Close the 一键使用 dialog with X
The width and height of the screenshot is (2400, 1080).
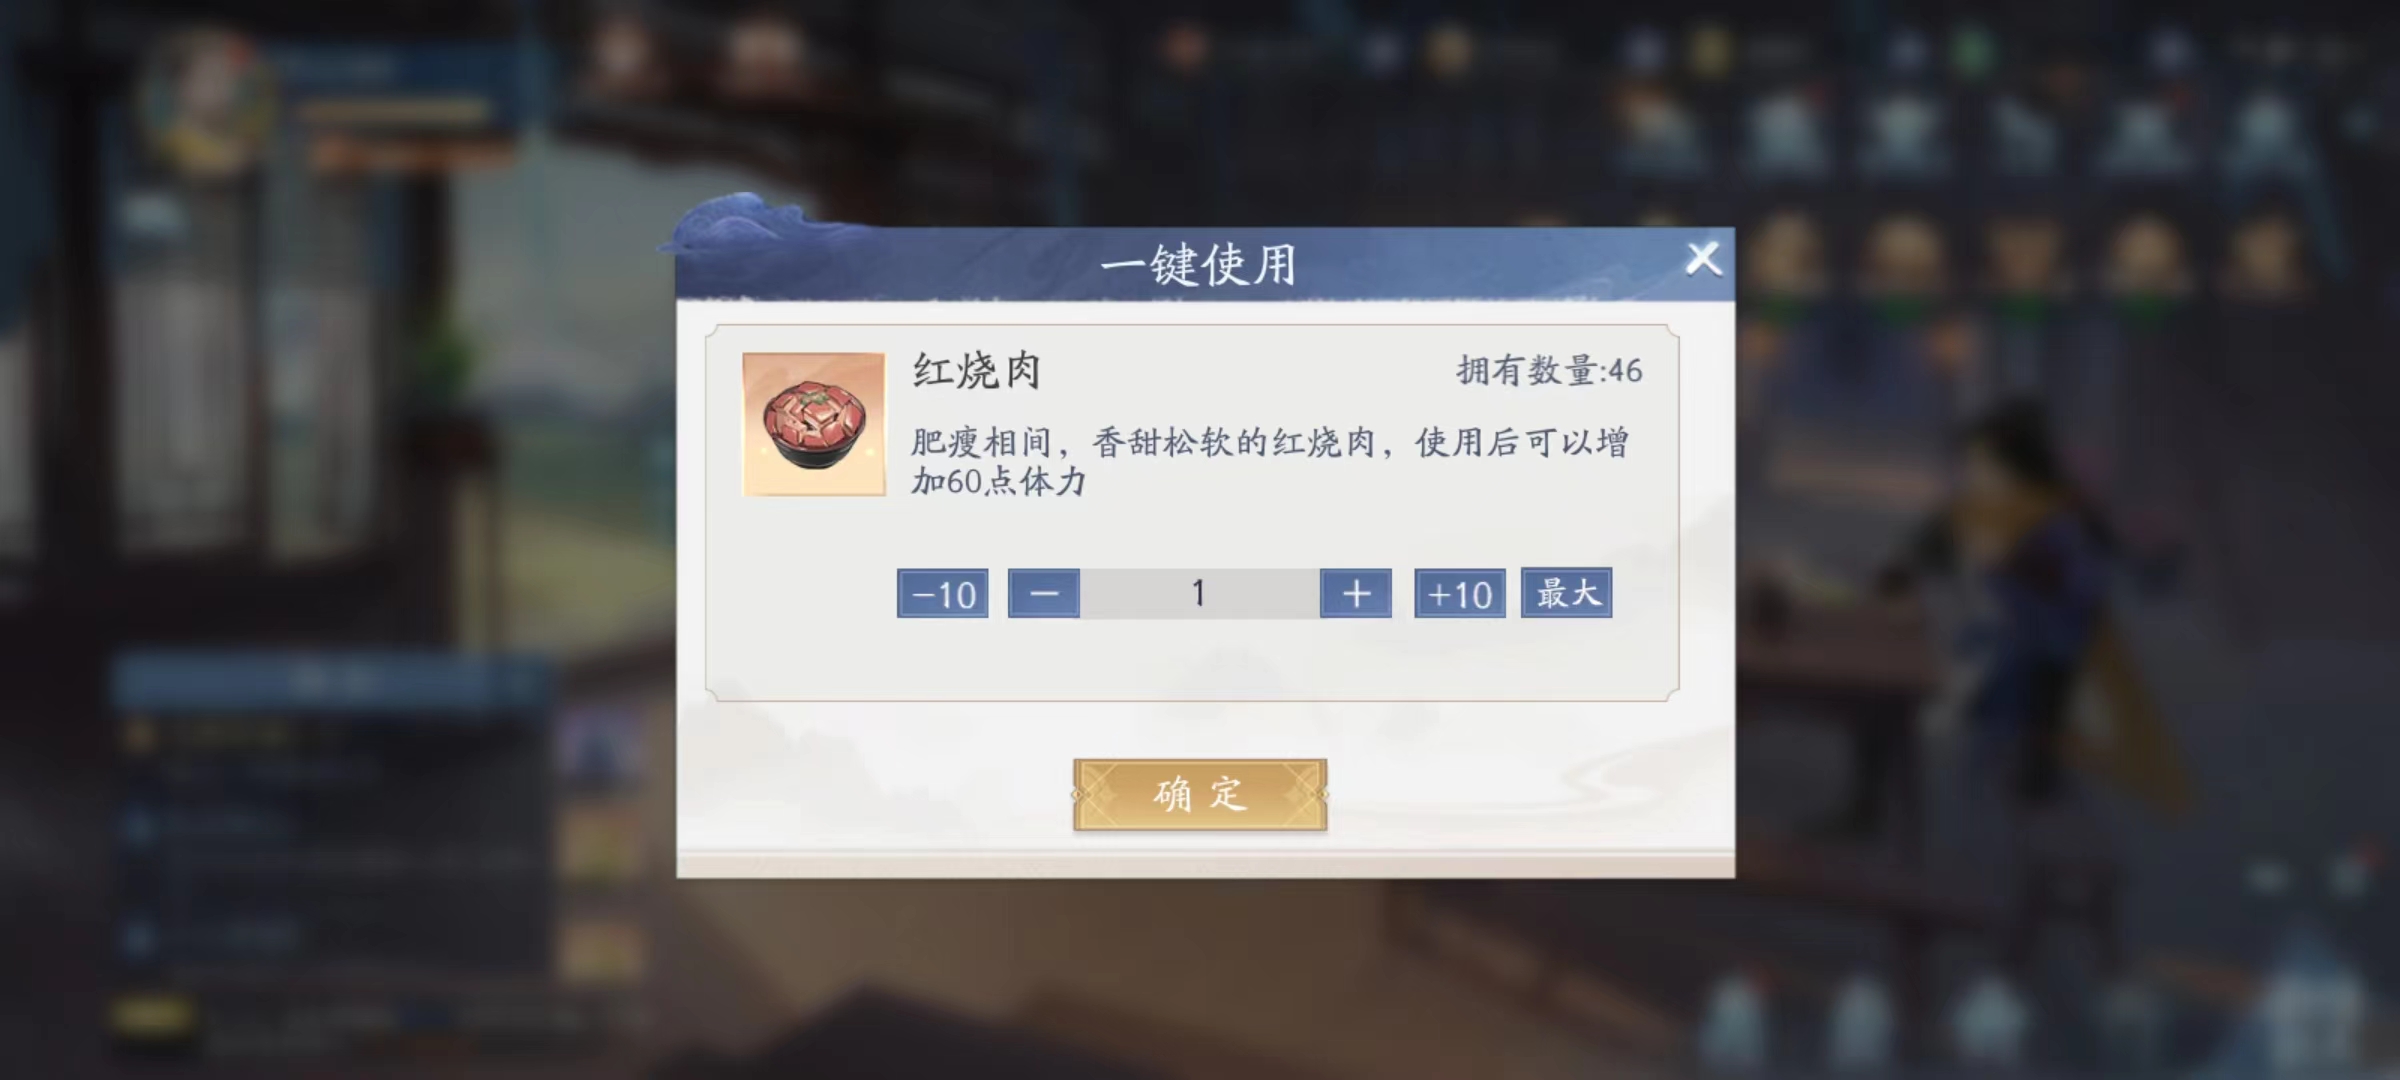(1703, 259)
